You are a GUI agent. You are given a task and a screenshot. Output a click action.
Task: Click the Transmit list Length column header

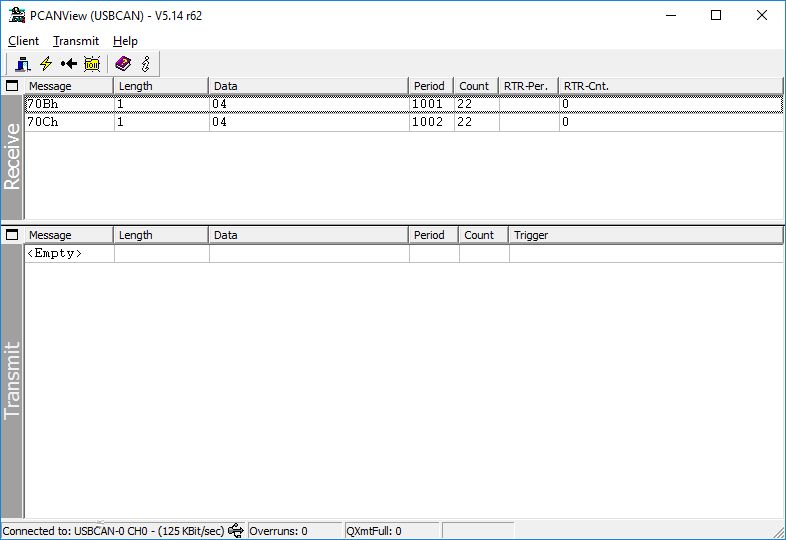click(x=161, y=235)
